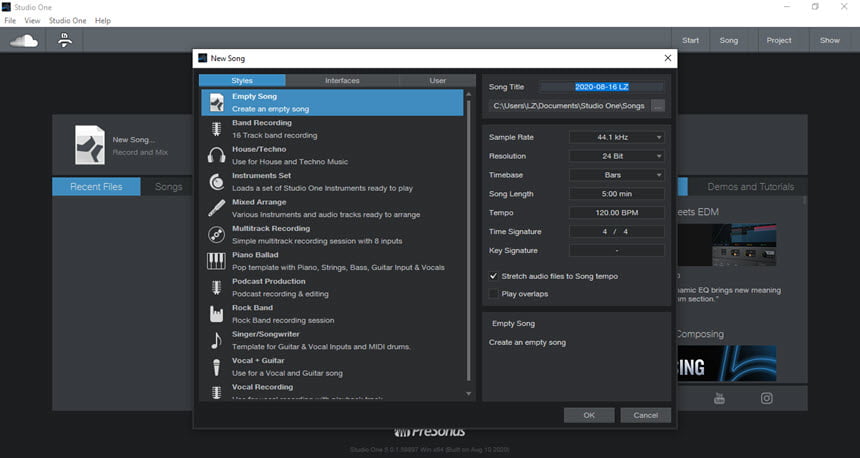Enable the Play overlaps checkbox
This screenshot has height=458, width=860.
click(x=493, y=294)
